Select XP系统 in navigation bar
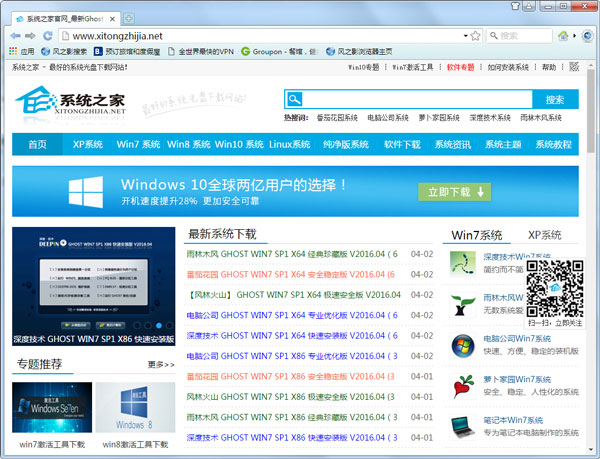Screen dimensions: 600x459 point(88,144)
